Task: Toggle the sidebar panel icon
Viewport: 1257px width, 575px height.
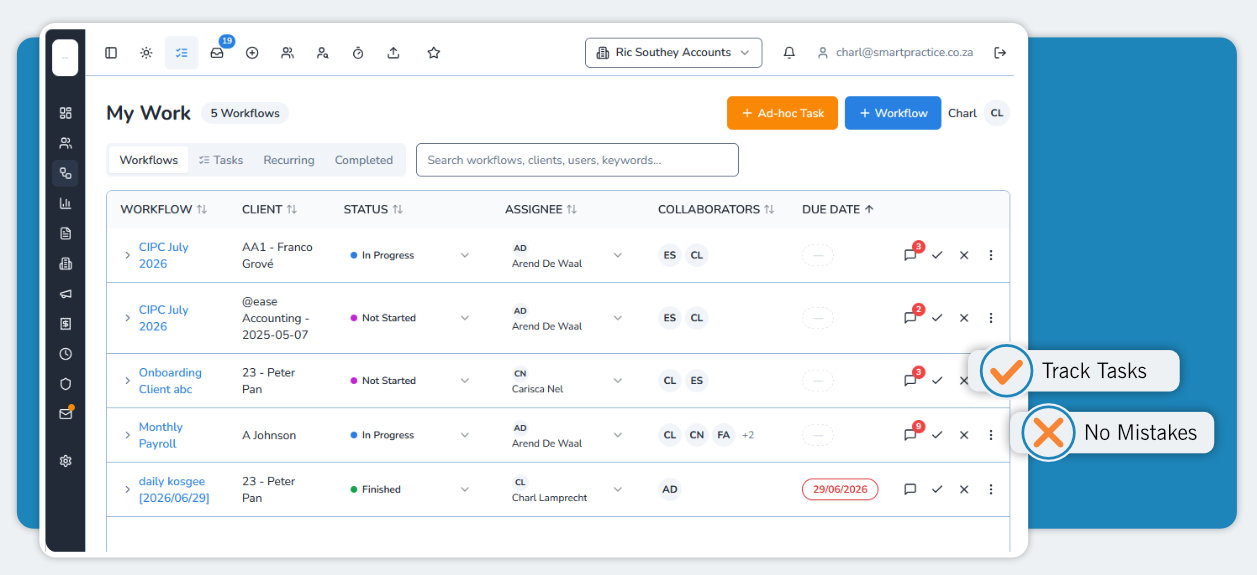Action: pos(111,53)
